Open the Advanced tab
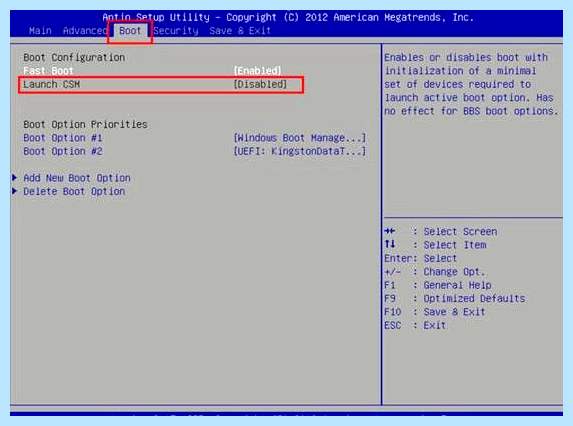Viewport: 573px width, 426px height. tap(85, 31)
